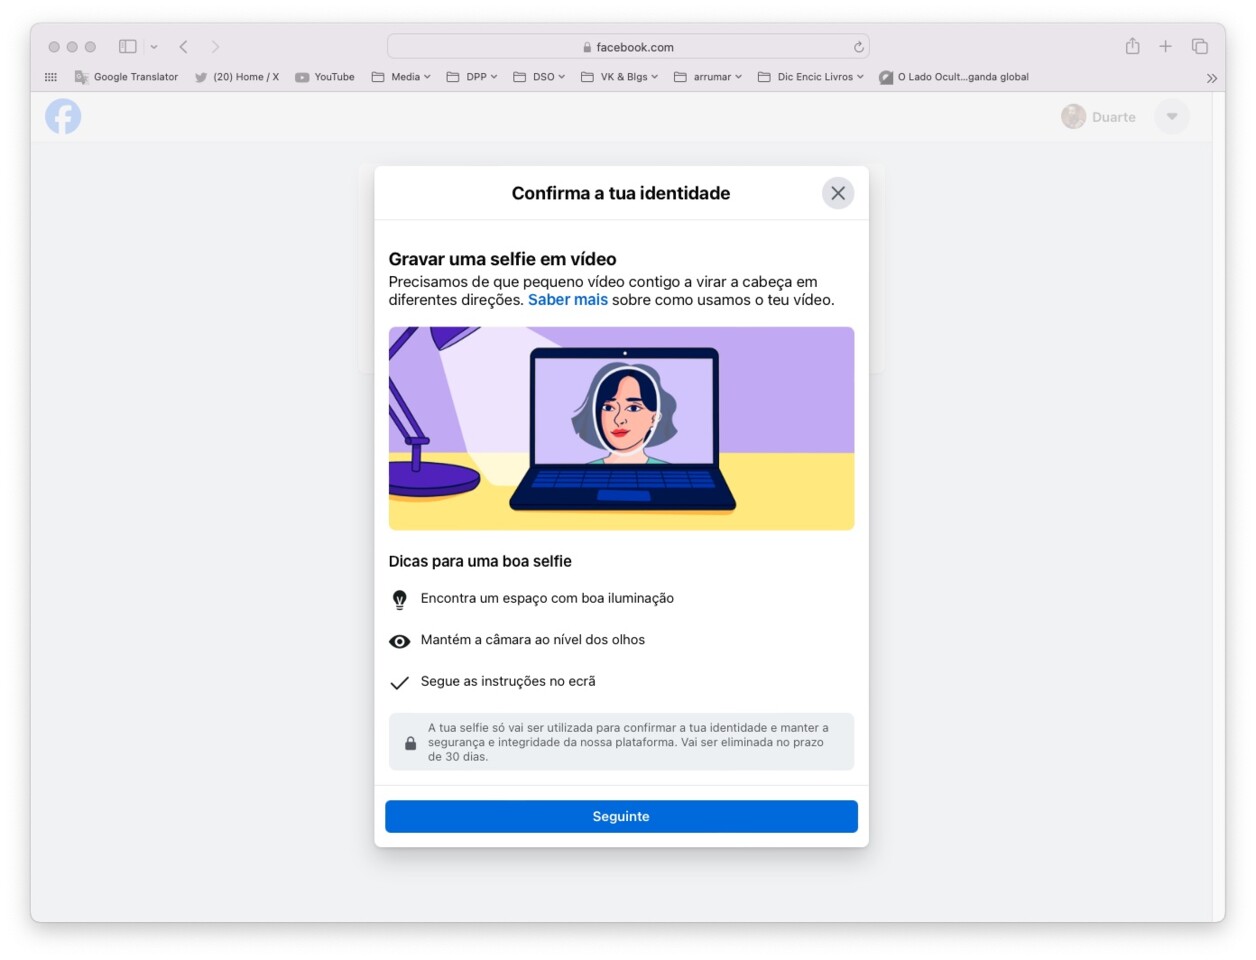Expand the overflow bookmarks chevron
Image resolution: width=1256 pixels, height=960 pixels.
[x=1211, y=77]
